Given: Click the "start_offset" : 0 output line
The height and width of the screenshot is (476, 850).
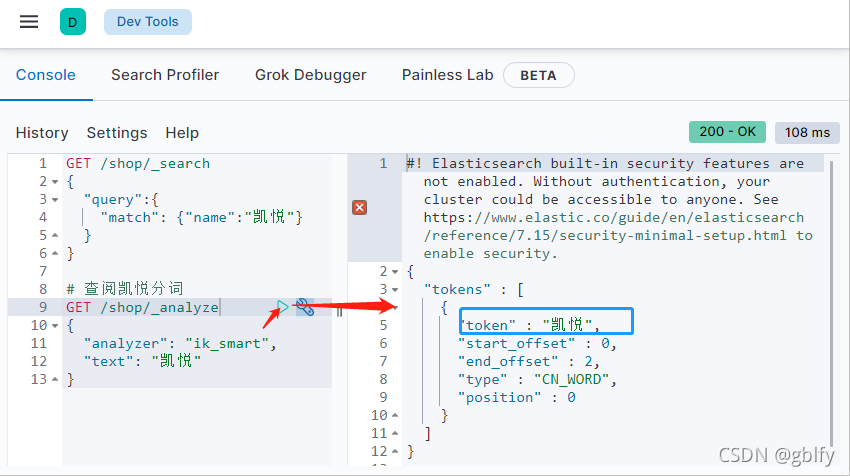Looking at the screenshot, I should tap(537, 344).
